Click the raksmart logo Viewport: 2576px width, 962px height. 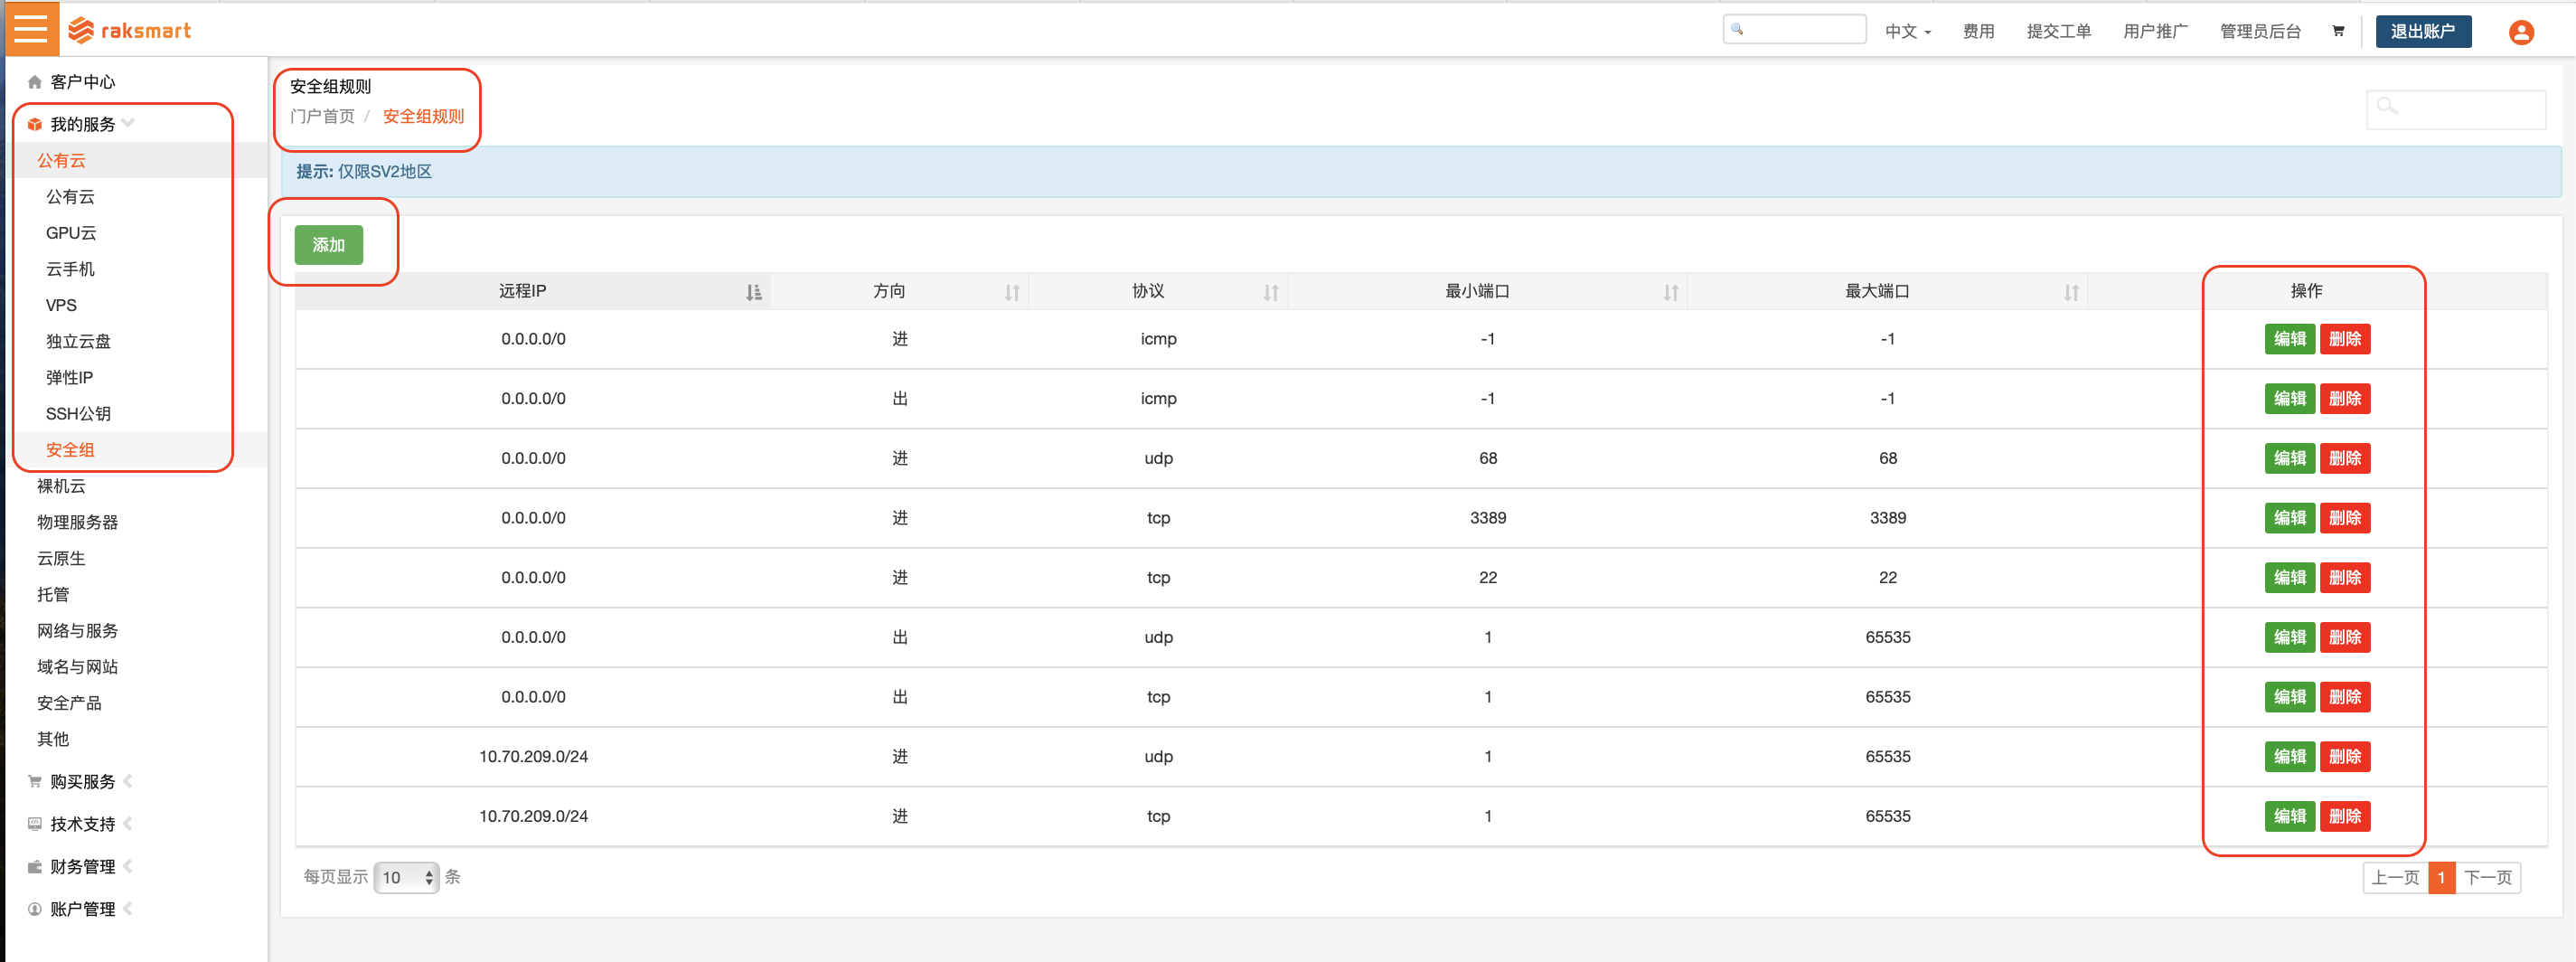[x=130, y=31]
